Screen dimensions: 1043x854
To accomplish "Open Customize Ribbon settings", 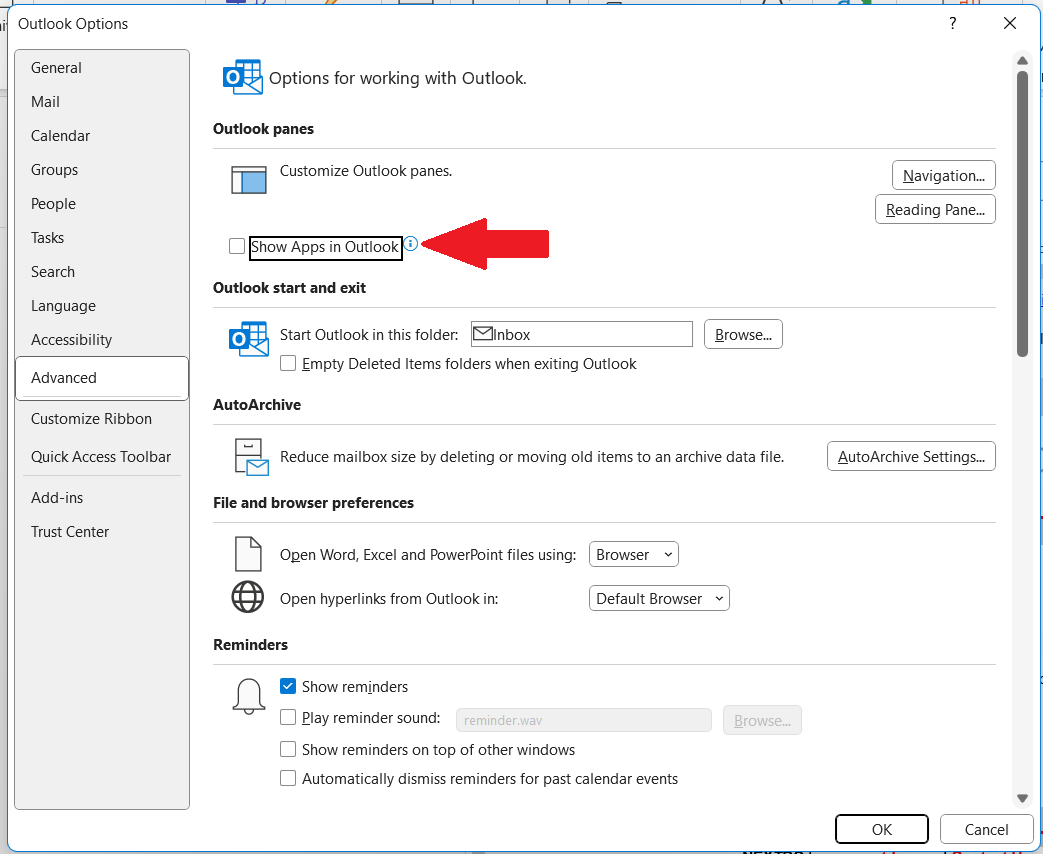I will [x=102, y=418].
